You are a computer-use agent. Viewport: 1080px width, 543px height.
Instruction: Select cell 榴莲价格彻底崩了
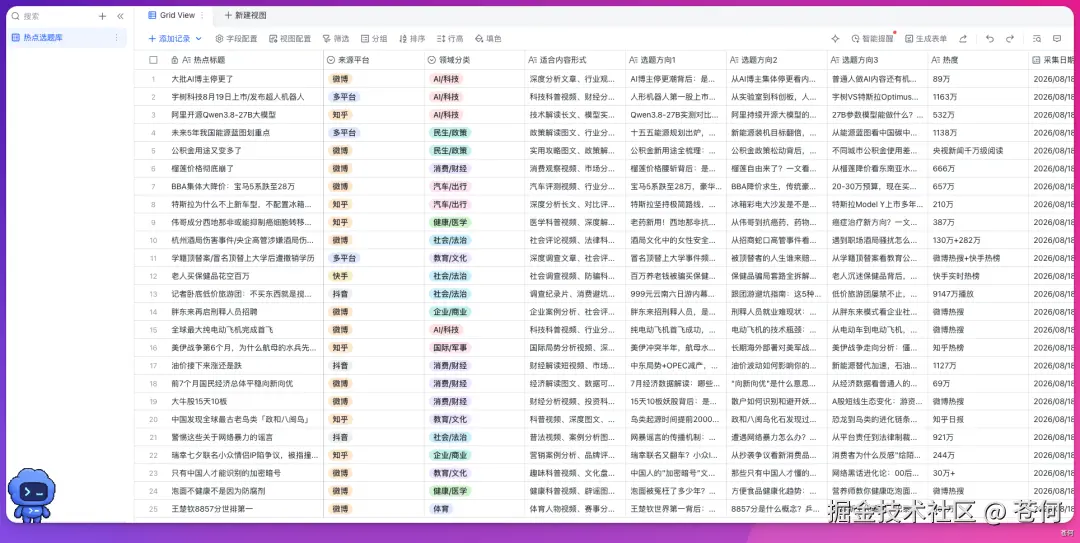(245, 168)
